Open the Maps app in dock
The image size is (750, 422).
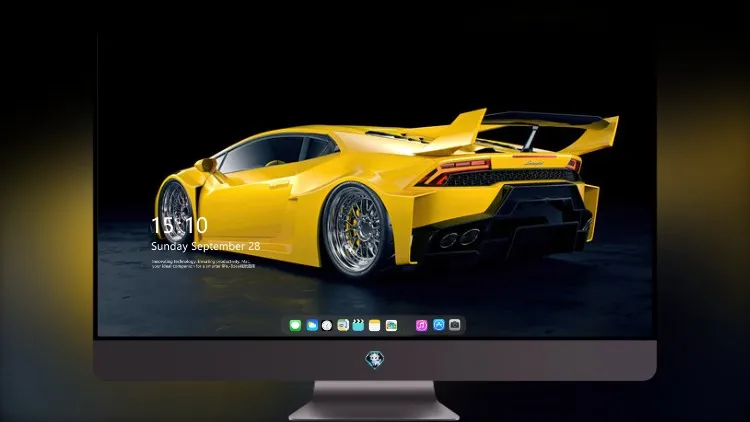point(343,326)
